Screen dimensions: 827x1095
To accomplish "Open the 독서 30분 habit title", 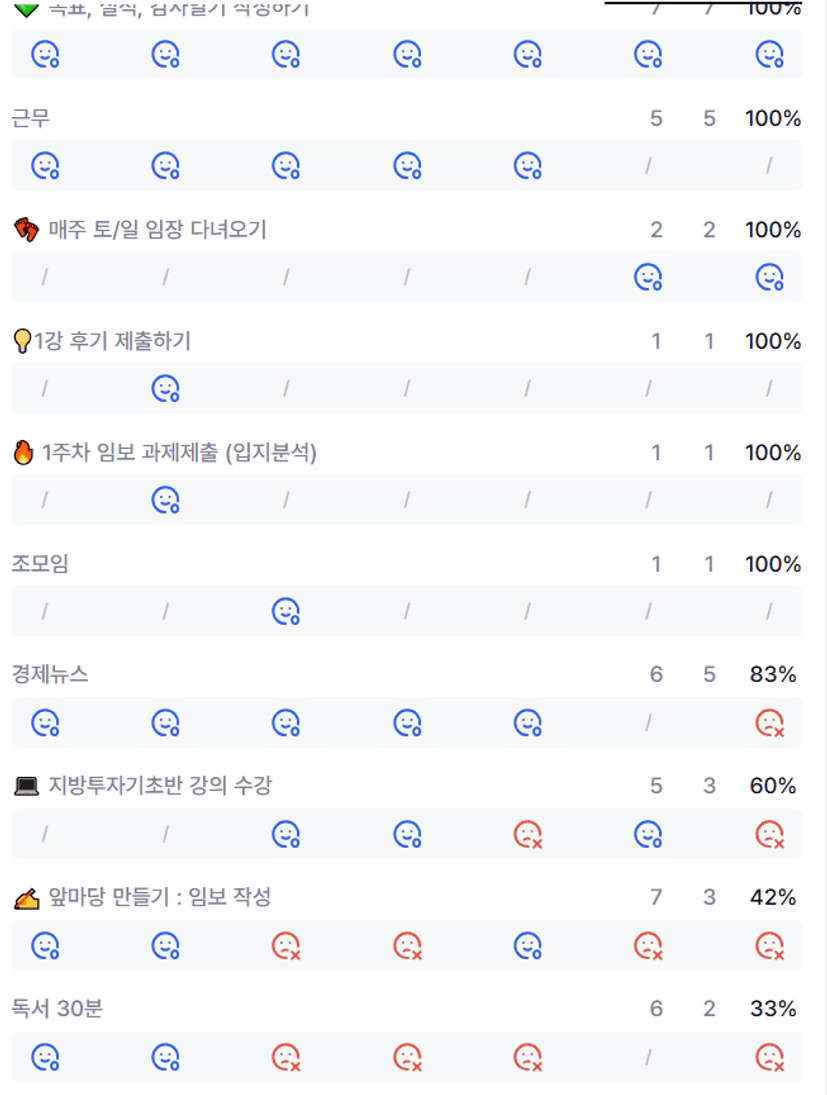I will 57,1009.
